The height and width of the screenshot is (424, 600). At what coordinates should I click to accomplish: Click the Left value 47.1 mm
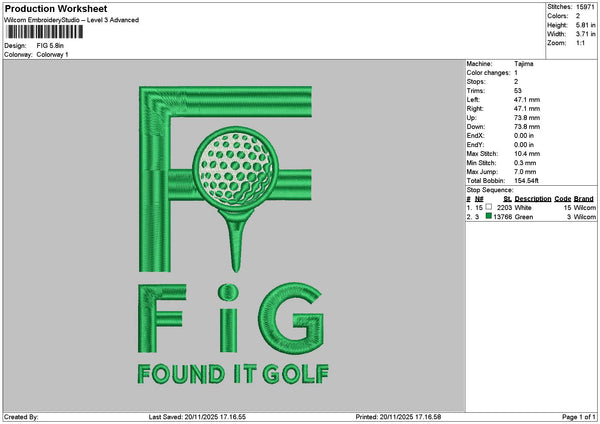pos(527,100)
